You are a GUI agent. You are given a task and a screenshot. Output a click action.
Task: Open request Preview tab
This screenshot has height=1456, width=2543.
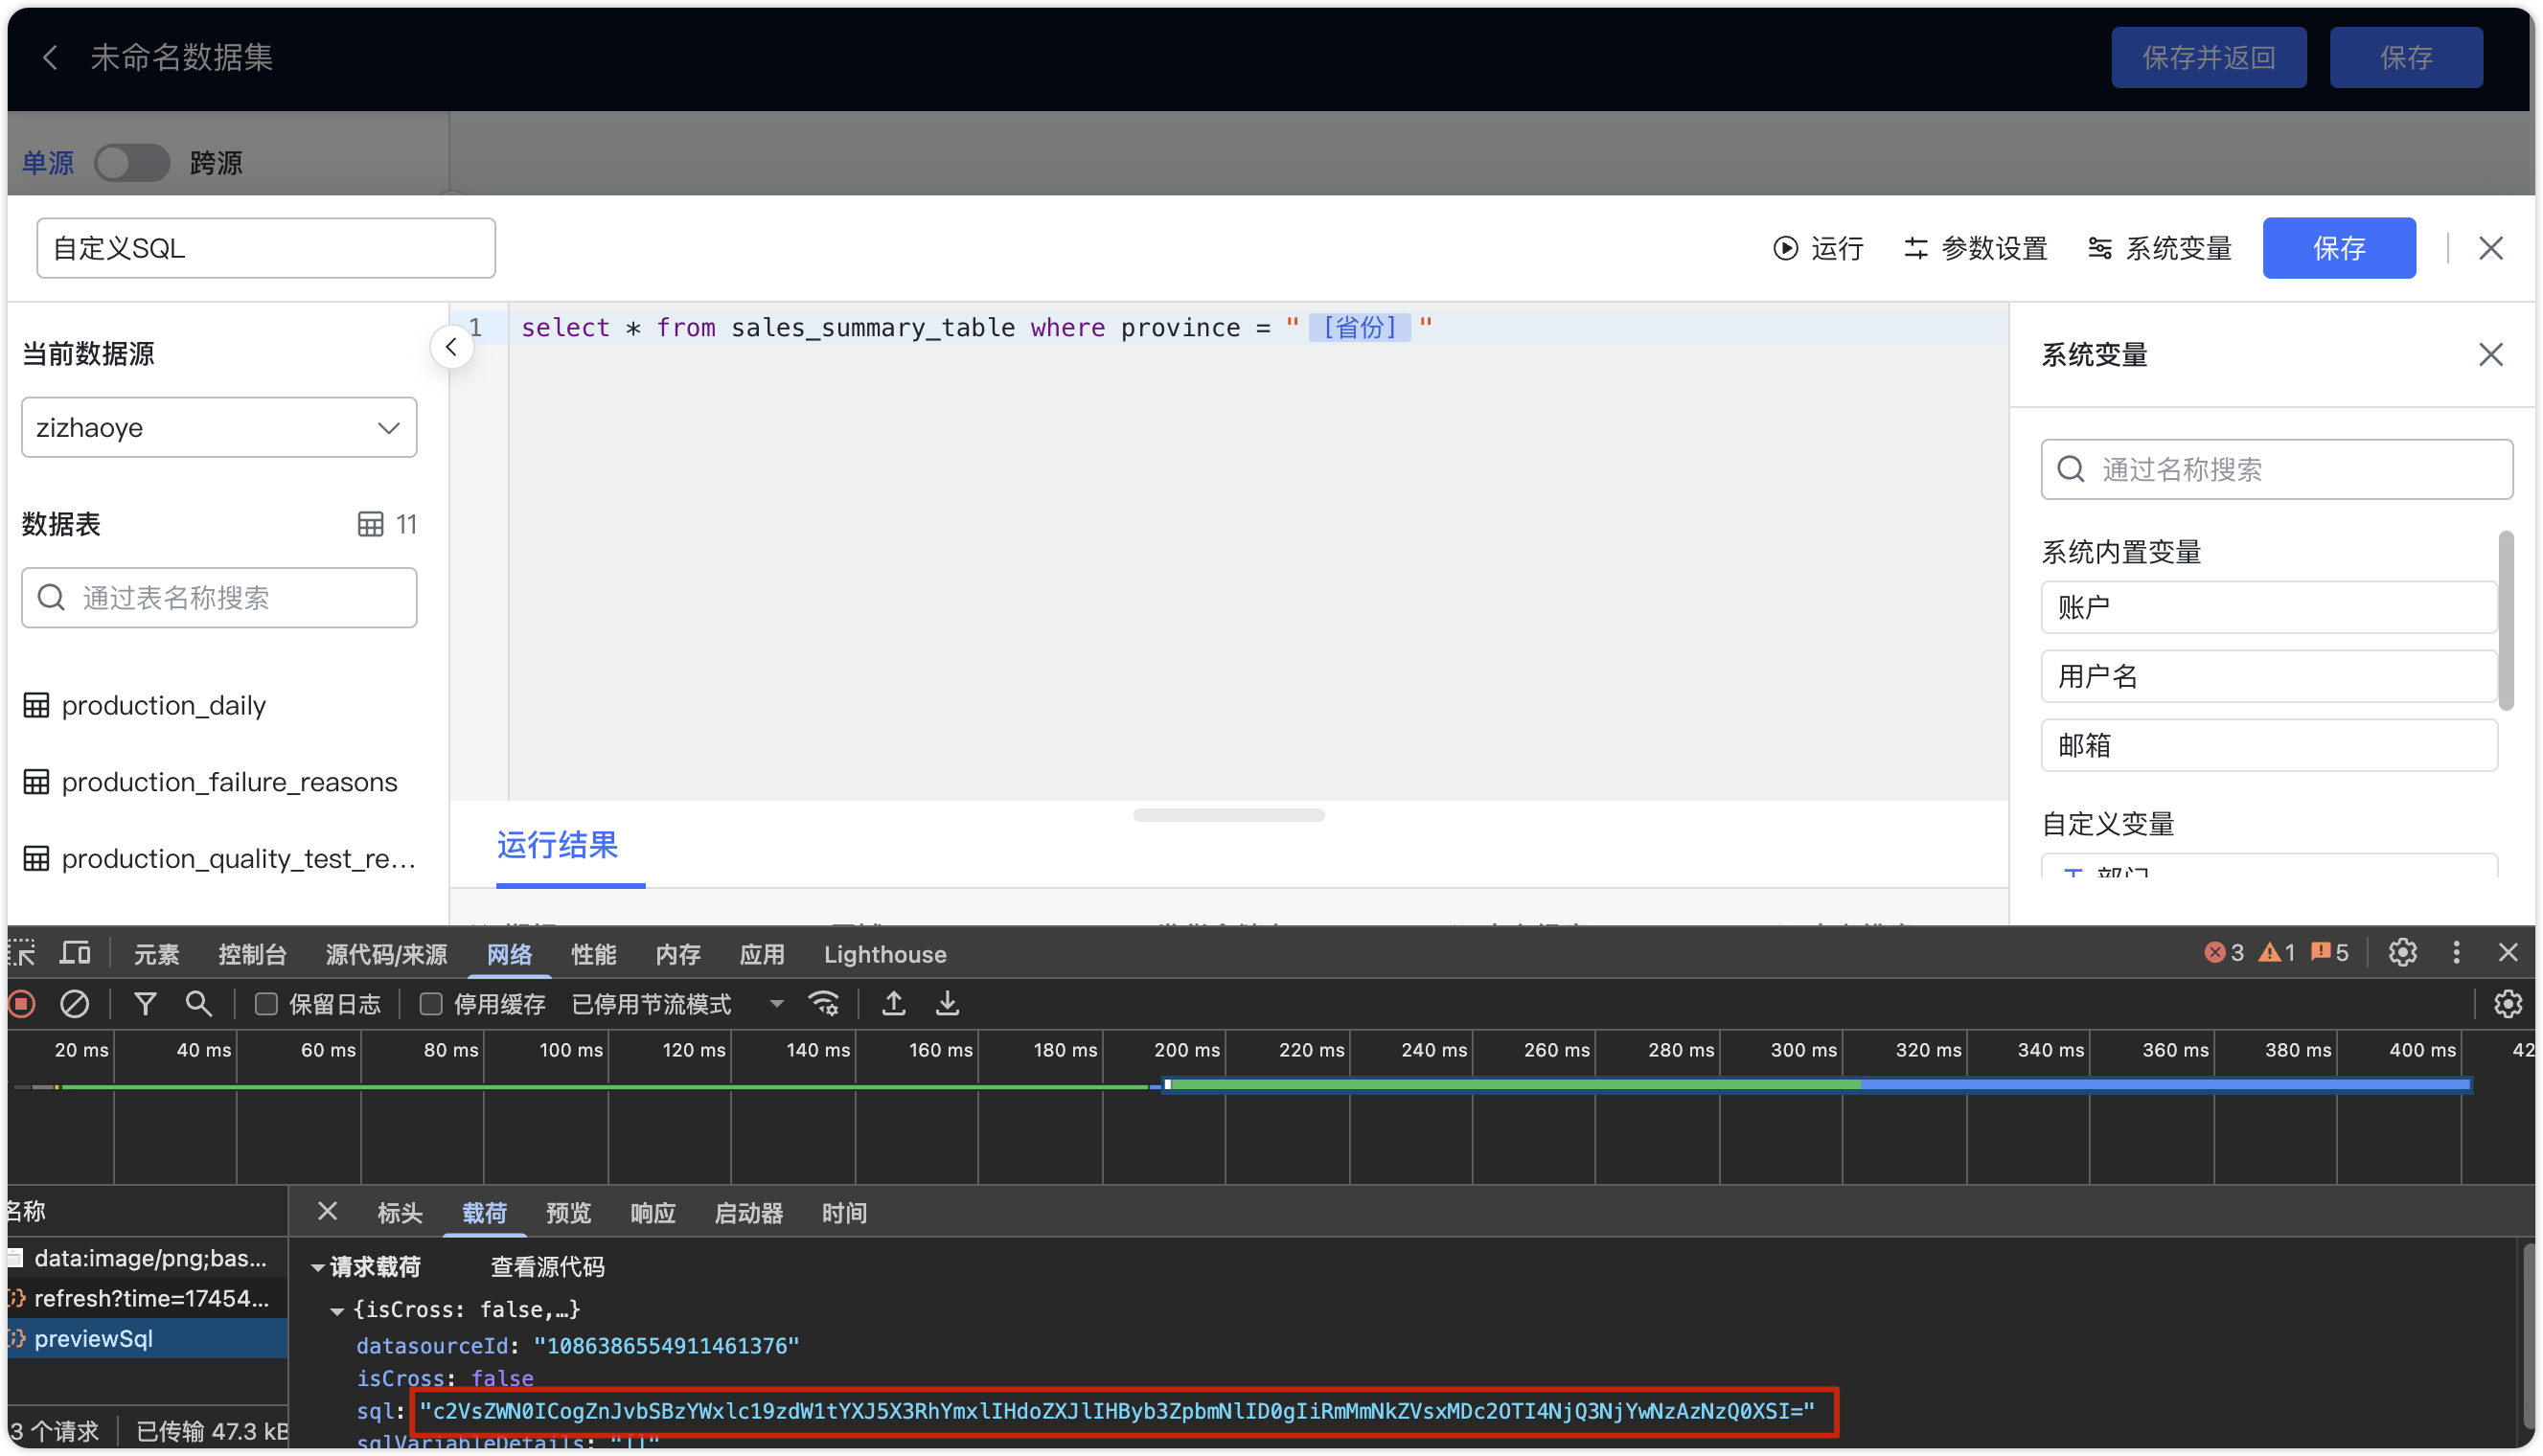[x=569, y=1213]
